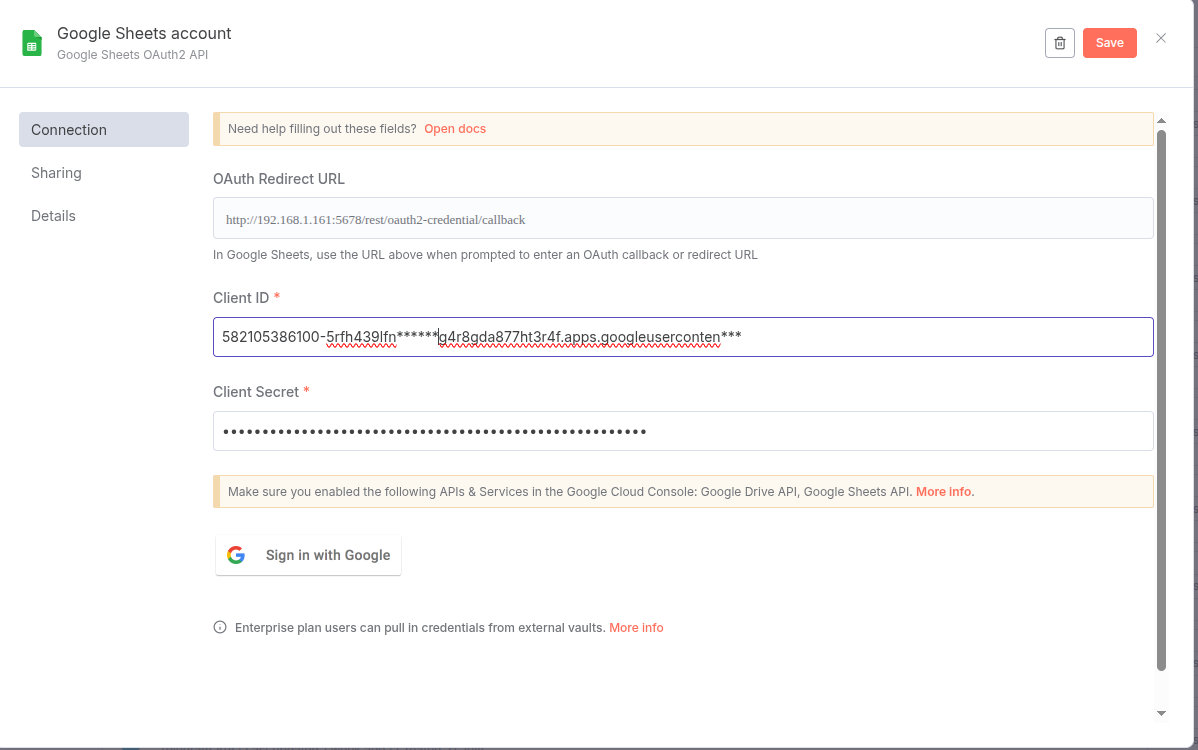This screenshot has width=1198, height=750.
Task: Focus the Client Secret input field
Action: (x=683, y=432)
